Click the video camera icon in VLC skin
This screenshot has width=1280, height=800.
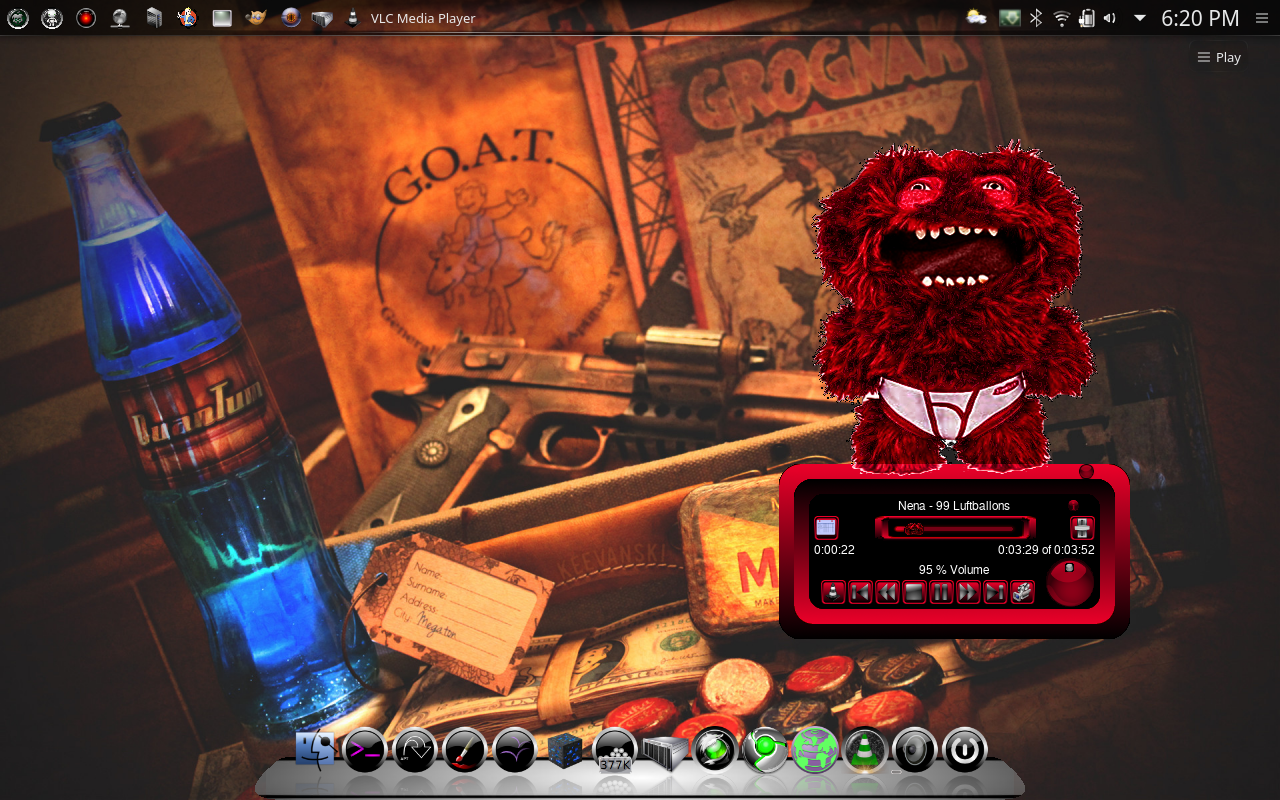coord(1022,592)
